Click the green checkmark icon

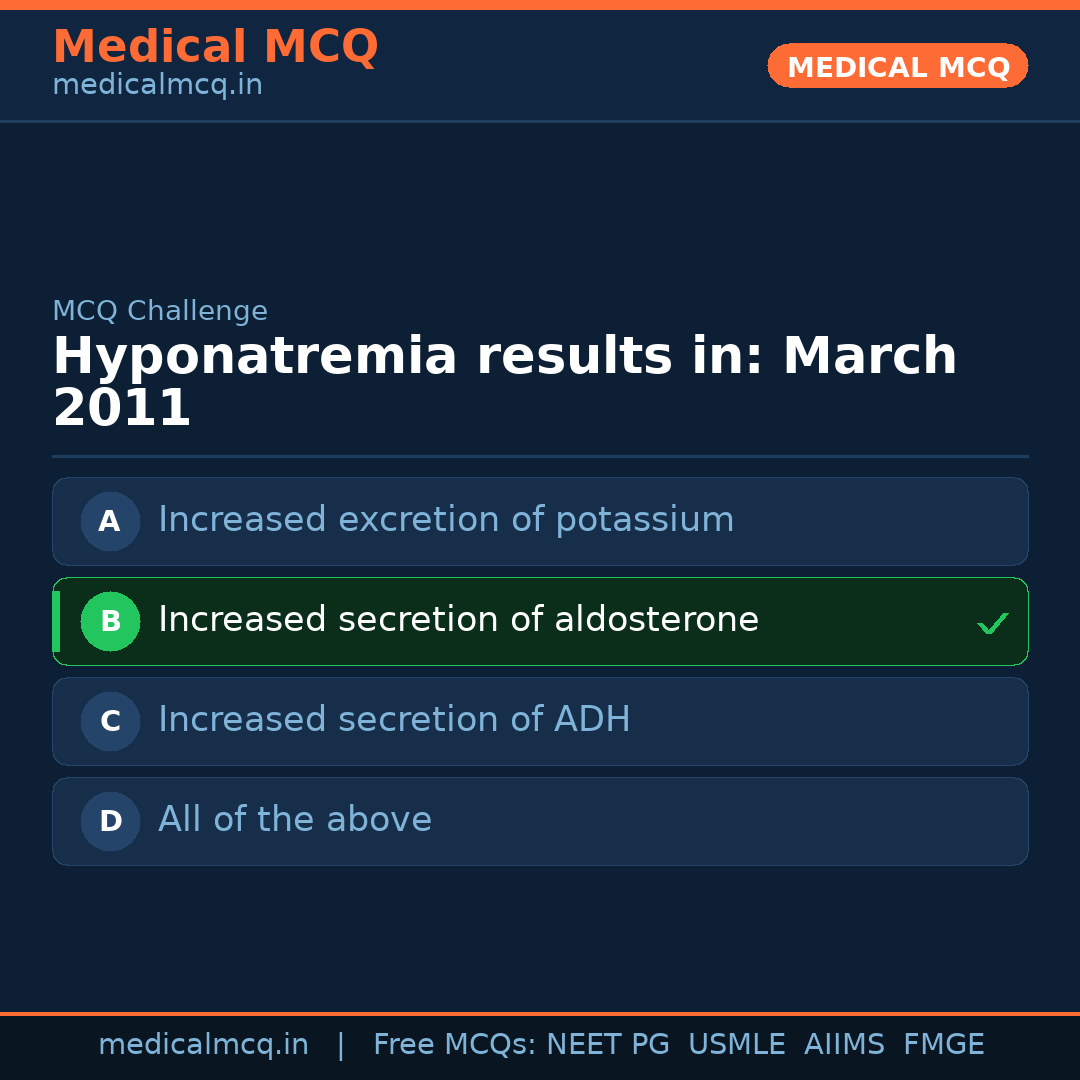(992, 624)
